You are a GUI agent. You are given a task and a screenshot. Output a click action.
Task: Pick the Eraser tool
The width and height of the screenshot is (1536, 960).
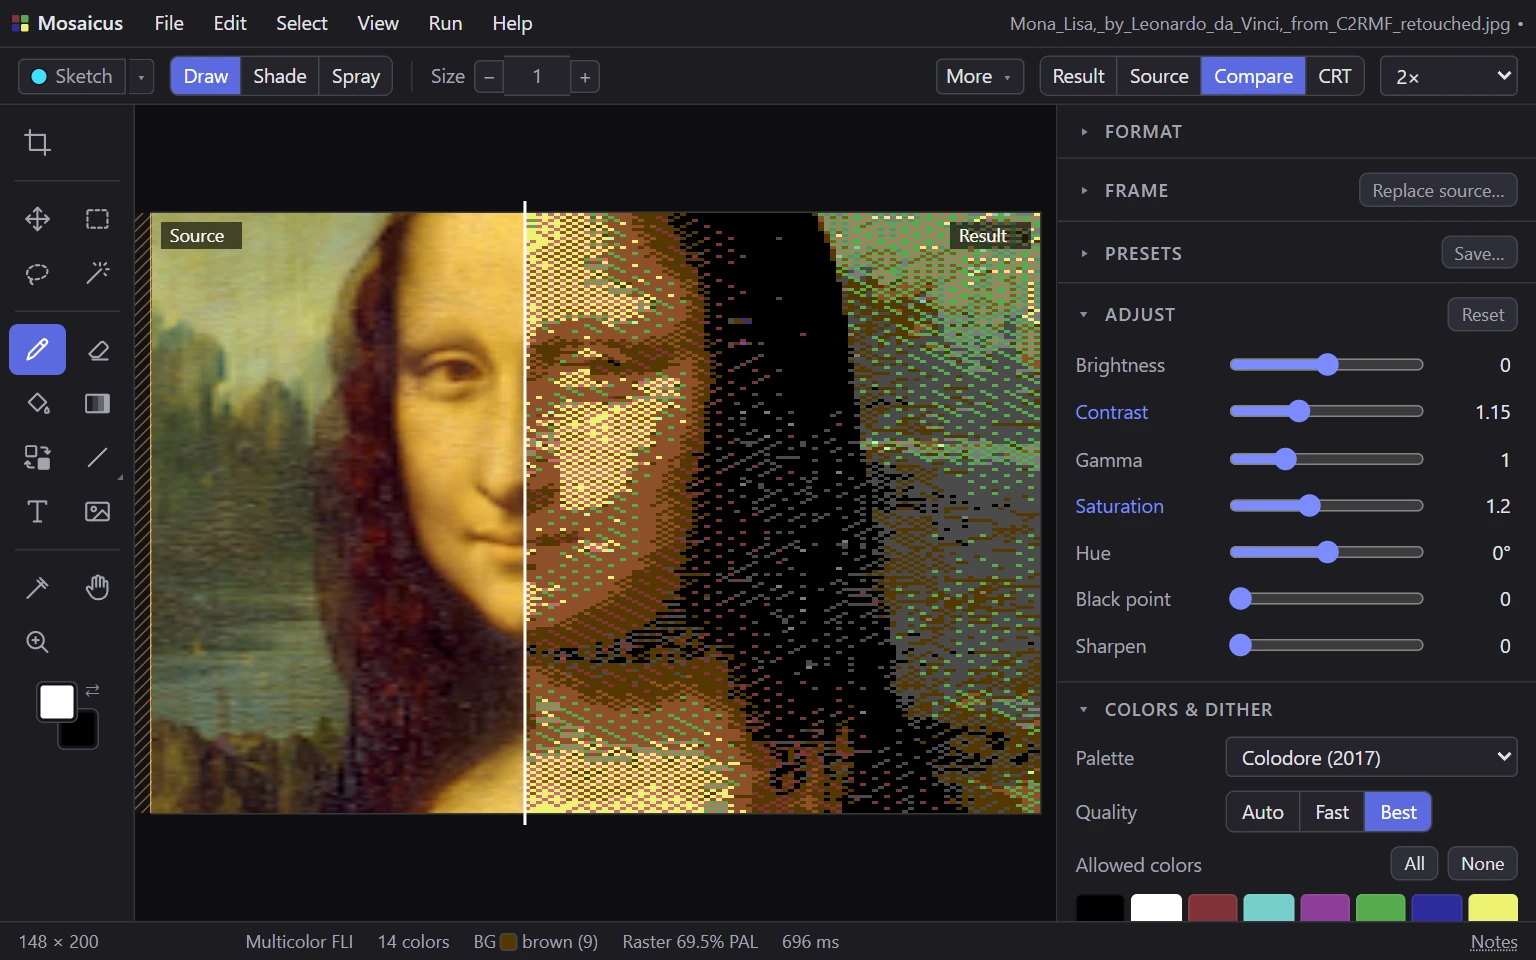[x=97, y=350]
